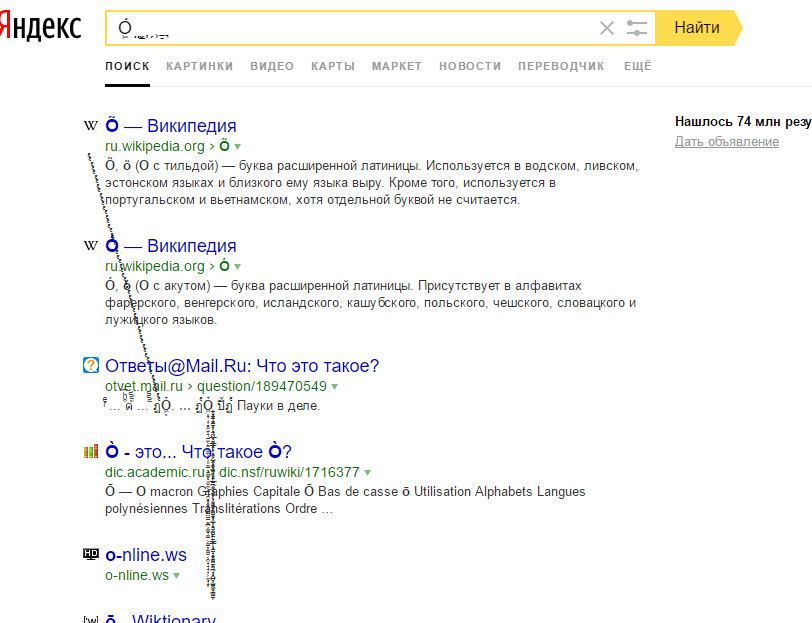Viewport: 812px width, 623px height.
Task: Select the Поиск tab
Action: (127, 66)
